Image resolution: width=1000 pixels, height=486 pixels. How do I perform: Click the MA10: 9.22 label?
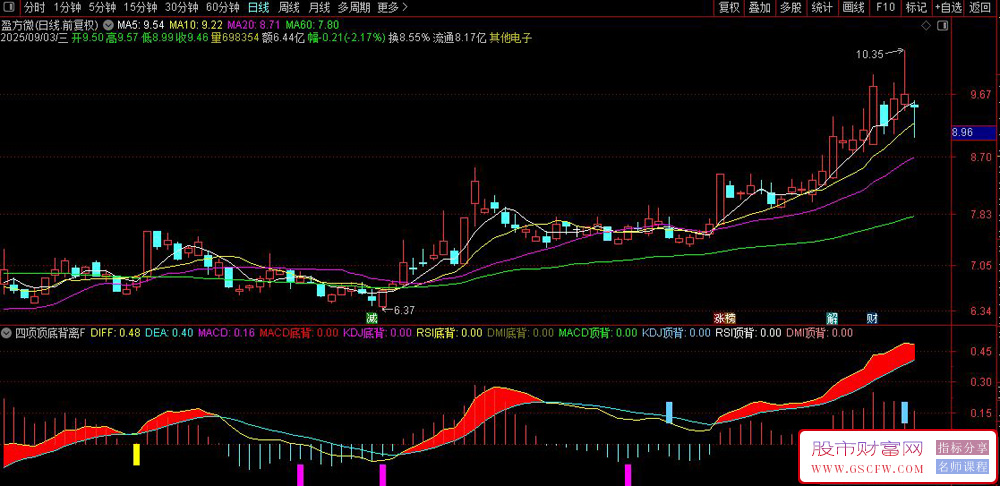[196, 26]
